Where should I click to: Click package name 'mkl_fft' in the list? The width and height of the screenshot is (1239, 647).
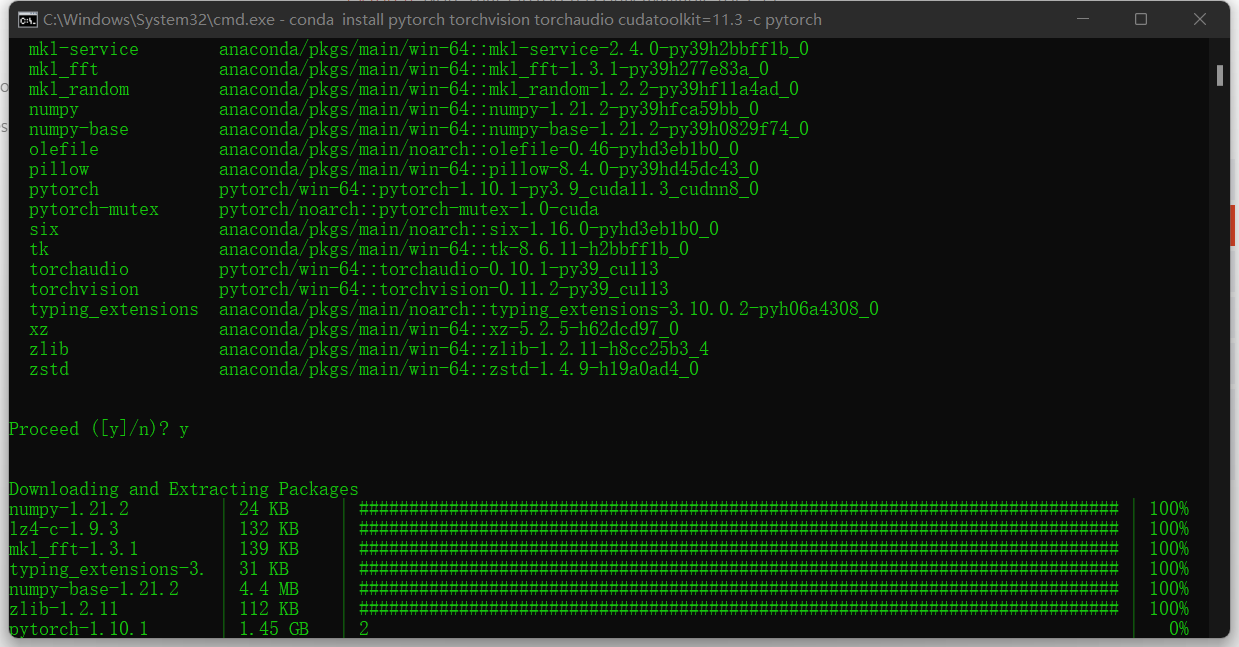point(64,69)
